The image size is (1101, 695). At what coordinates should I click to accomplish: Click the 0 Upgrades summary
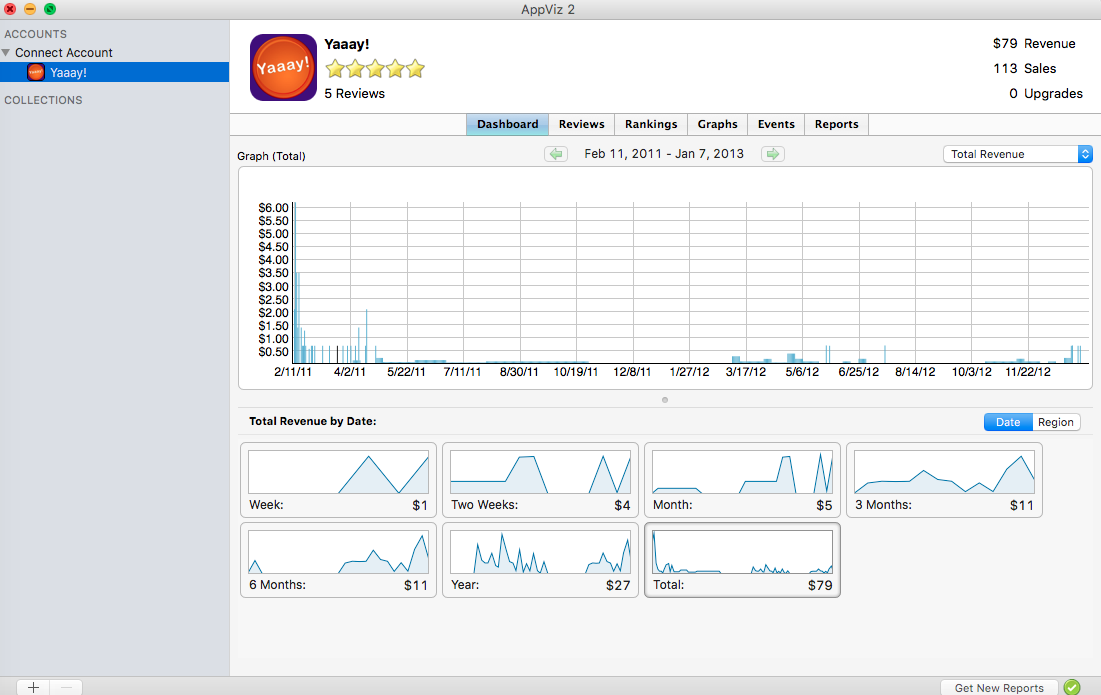[x=1046, y=93]
